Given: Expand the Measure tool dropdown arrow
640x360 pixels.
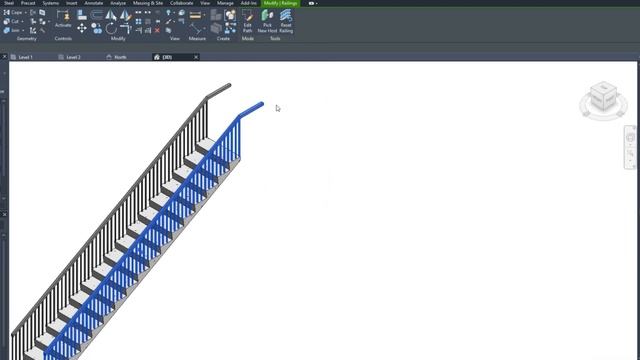Looking at the screenshot, I should pyautogui.click(x=204, y=16).
